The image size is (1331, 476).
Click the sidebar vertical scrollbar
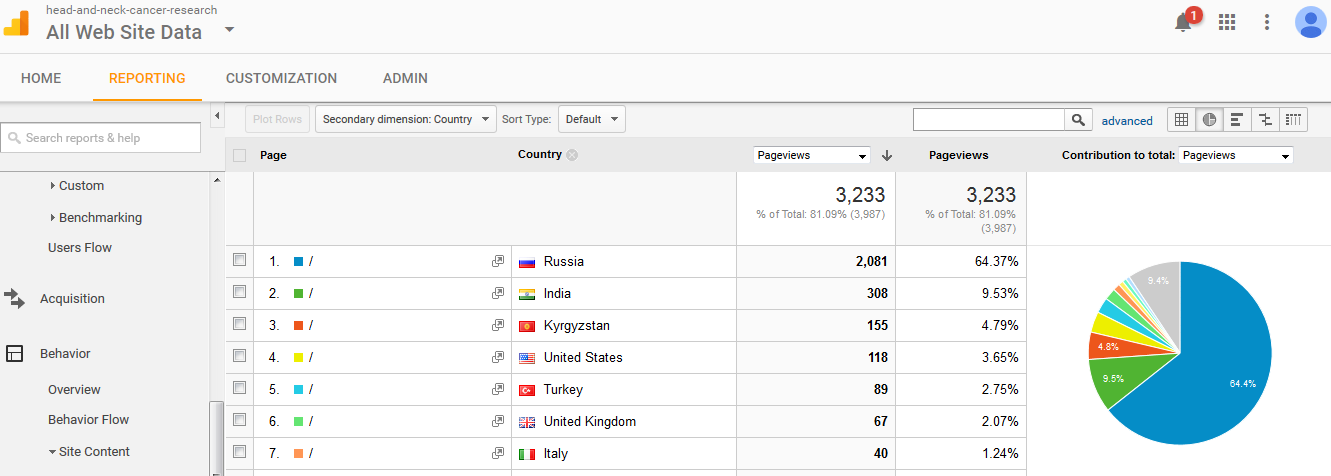(x=216, y=437)
